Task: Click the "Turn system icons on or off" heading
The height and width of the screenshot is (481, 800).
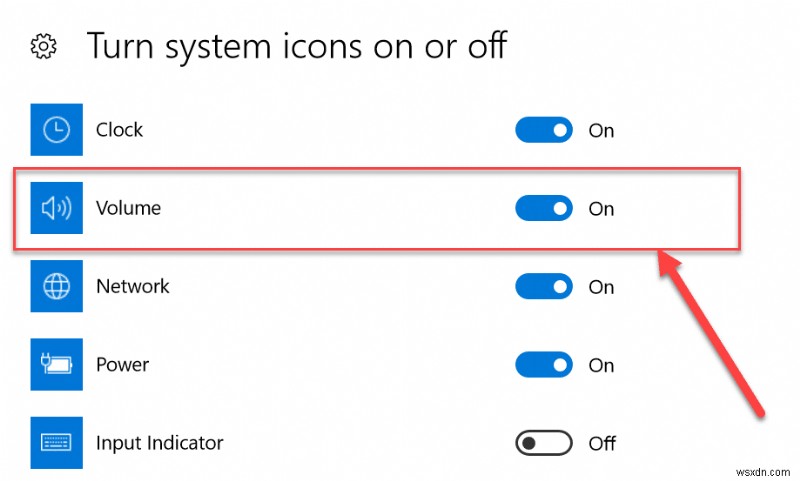Action: point(297,46)
